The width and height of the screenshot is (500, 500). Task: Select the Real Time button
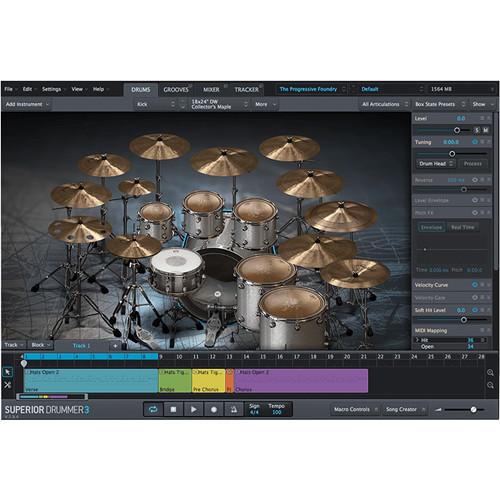pyautogui.click(x=463, y=227)
